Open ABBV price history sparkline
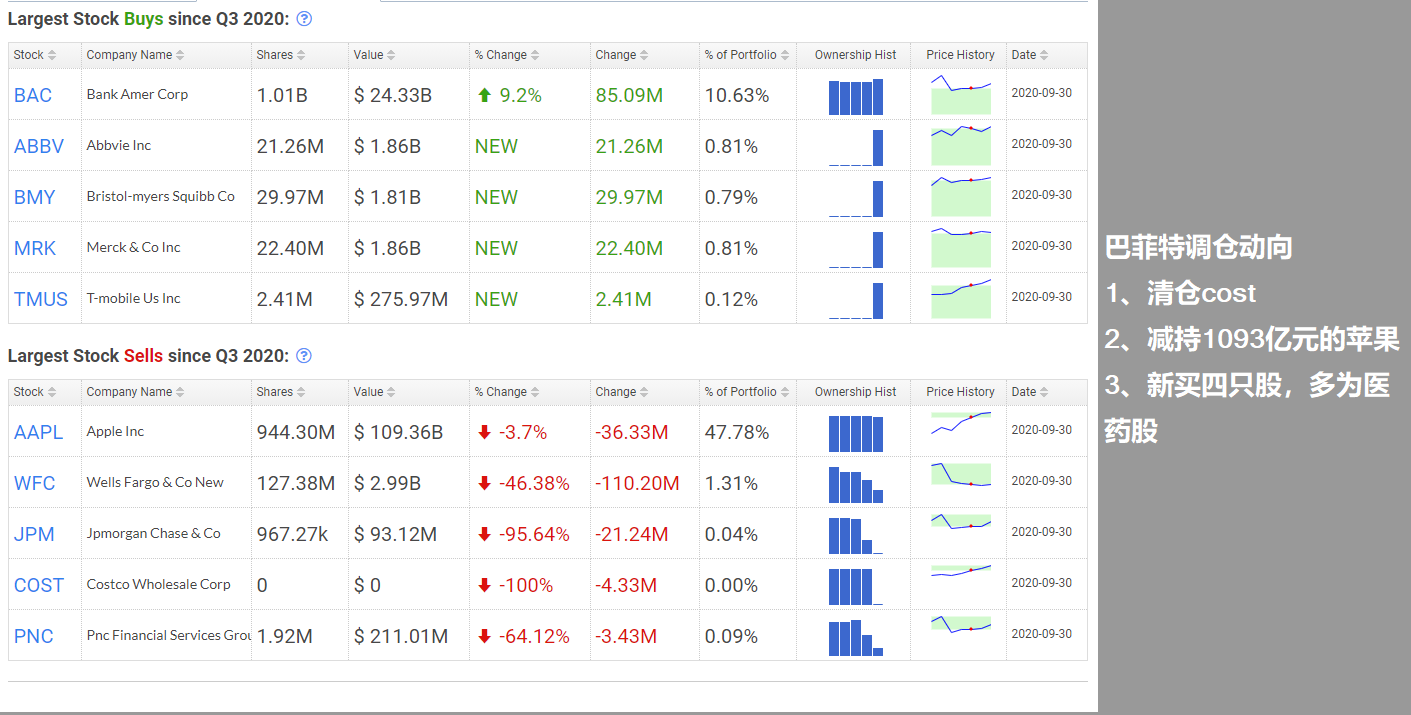Viewport: 1411px width, 715px height. [x=961, y=145]
